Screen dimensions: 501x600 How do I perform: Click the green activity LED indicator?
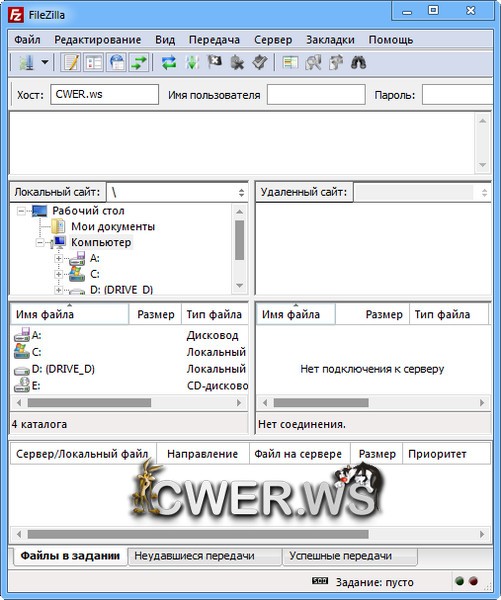459,581
